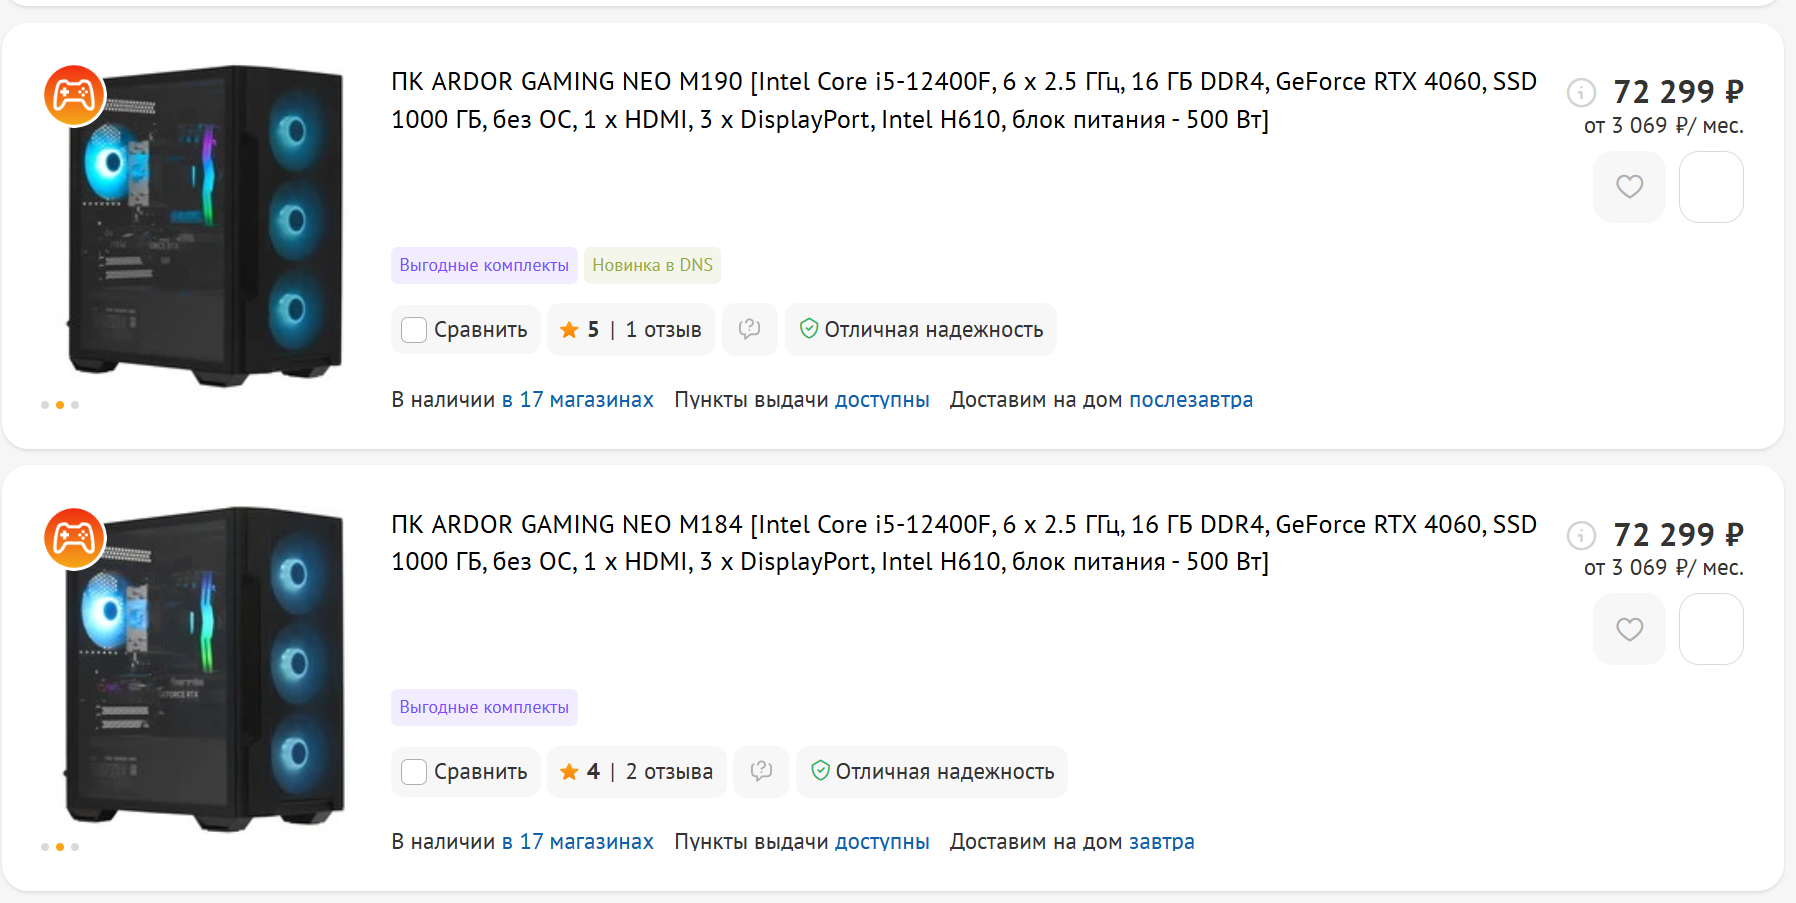Add NEO M184 to favorites heart
Image resolution: width=1796 pixels, height=903 pixels.
pyautogui.click(x=1629, y=629)
